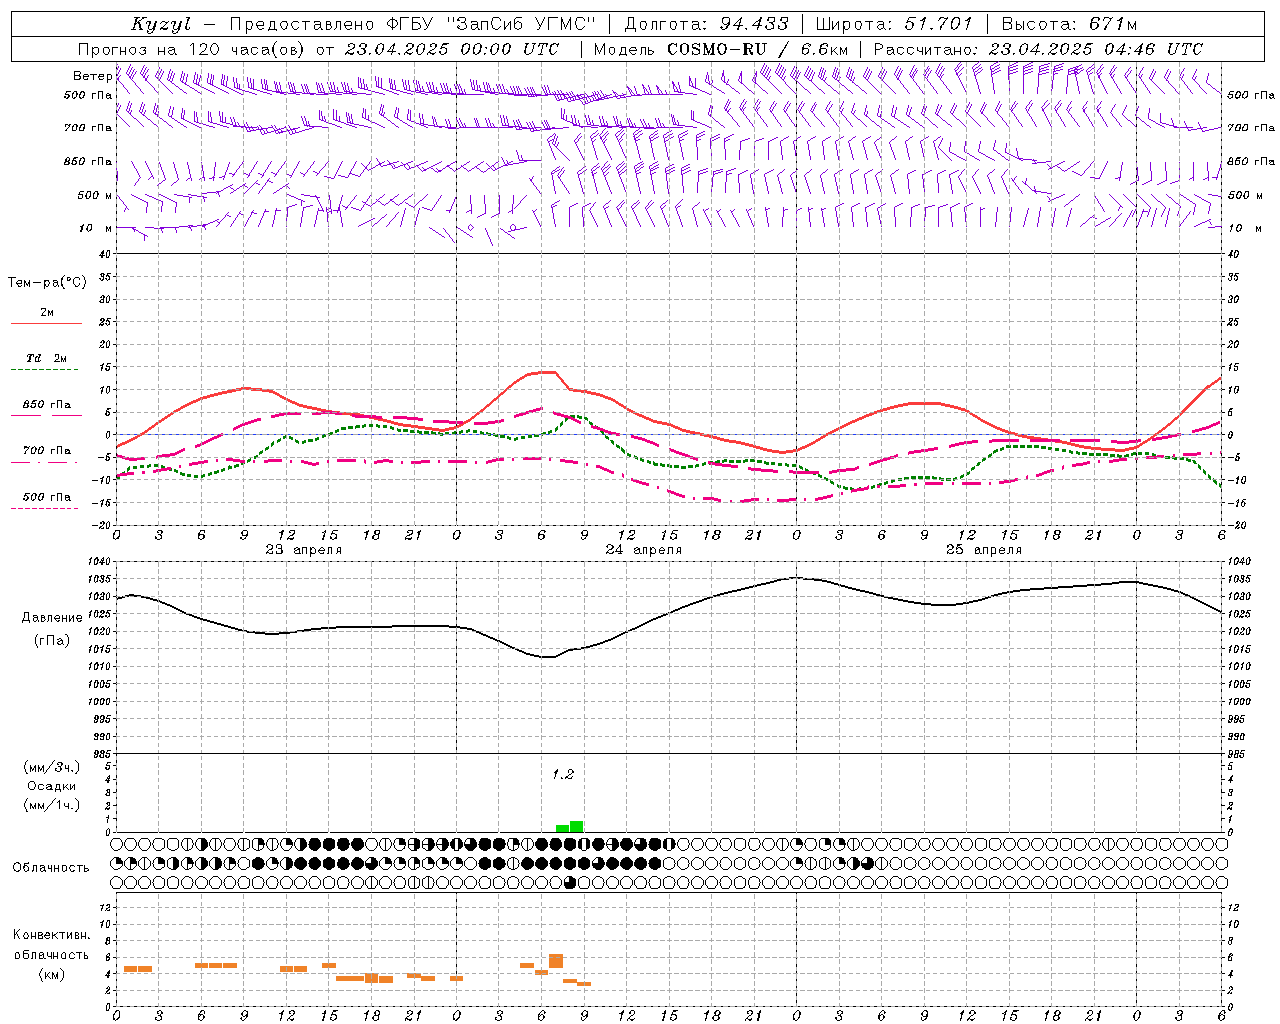
Task: Click the forecast start "23.04.2025 00:00 UTC"
Action: 452,49
